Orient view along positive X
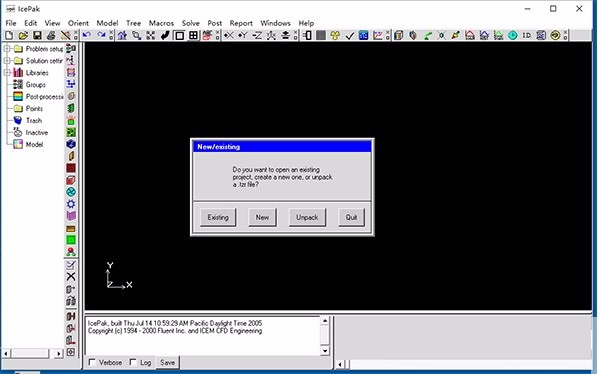The width and height of the screenshot is (598, 374). tap(228, 35)
